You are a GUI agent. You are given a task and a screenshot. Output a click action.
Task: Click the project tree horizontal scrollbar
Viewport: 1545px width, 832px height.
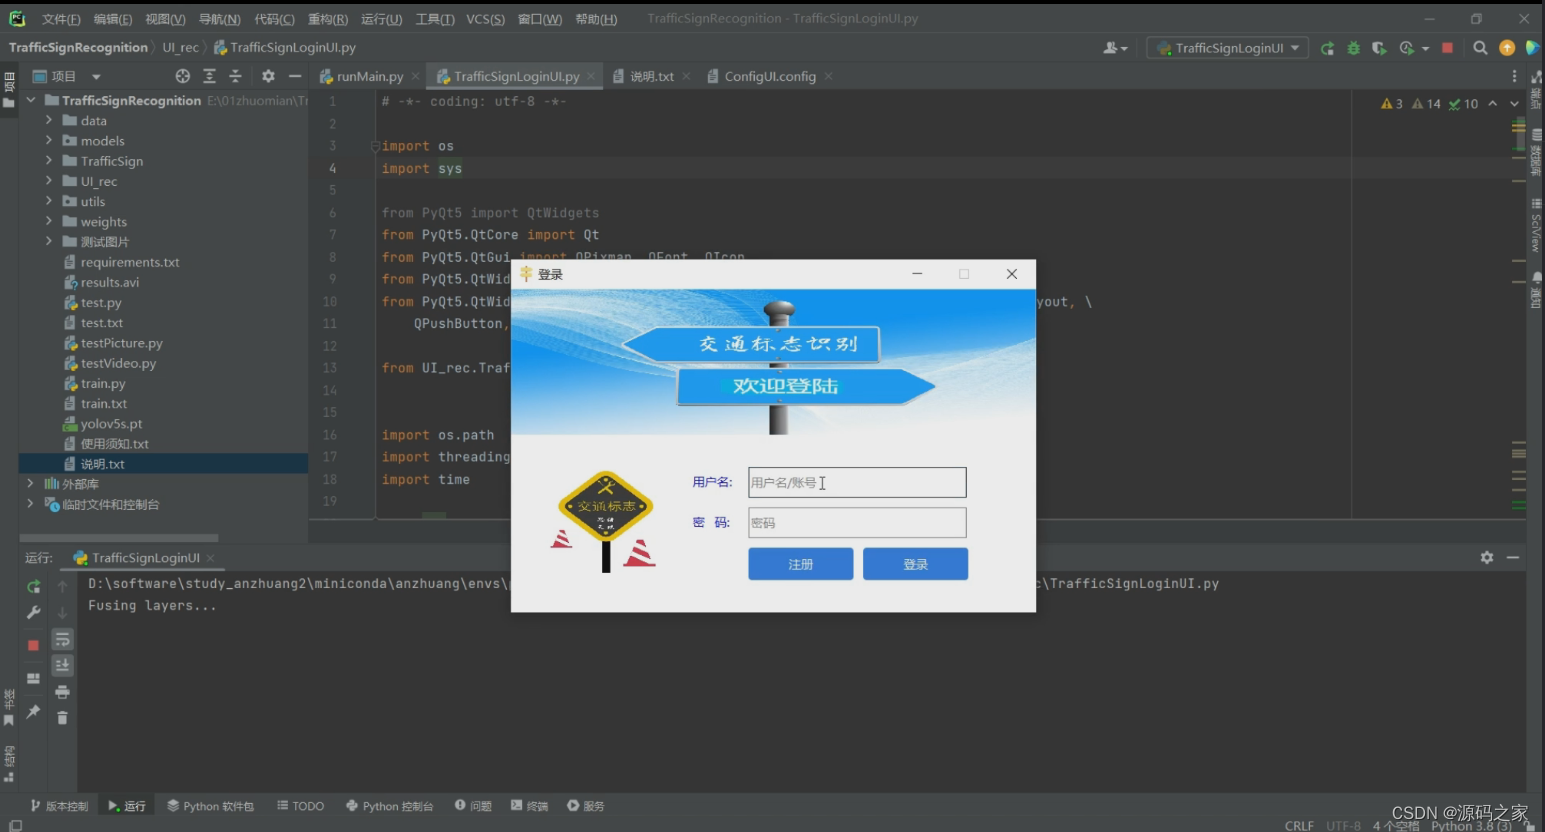tap(120, 537)
